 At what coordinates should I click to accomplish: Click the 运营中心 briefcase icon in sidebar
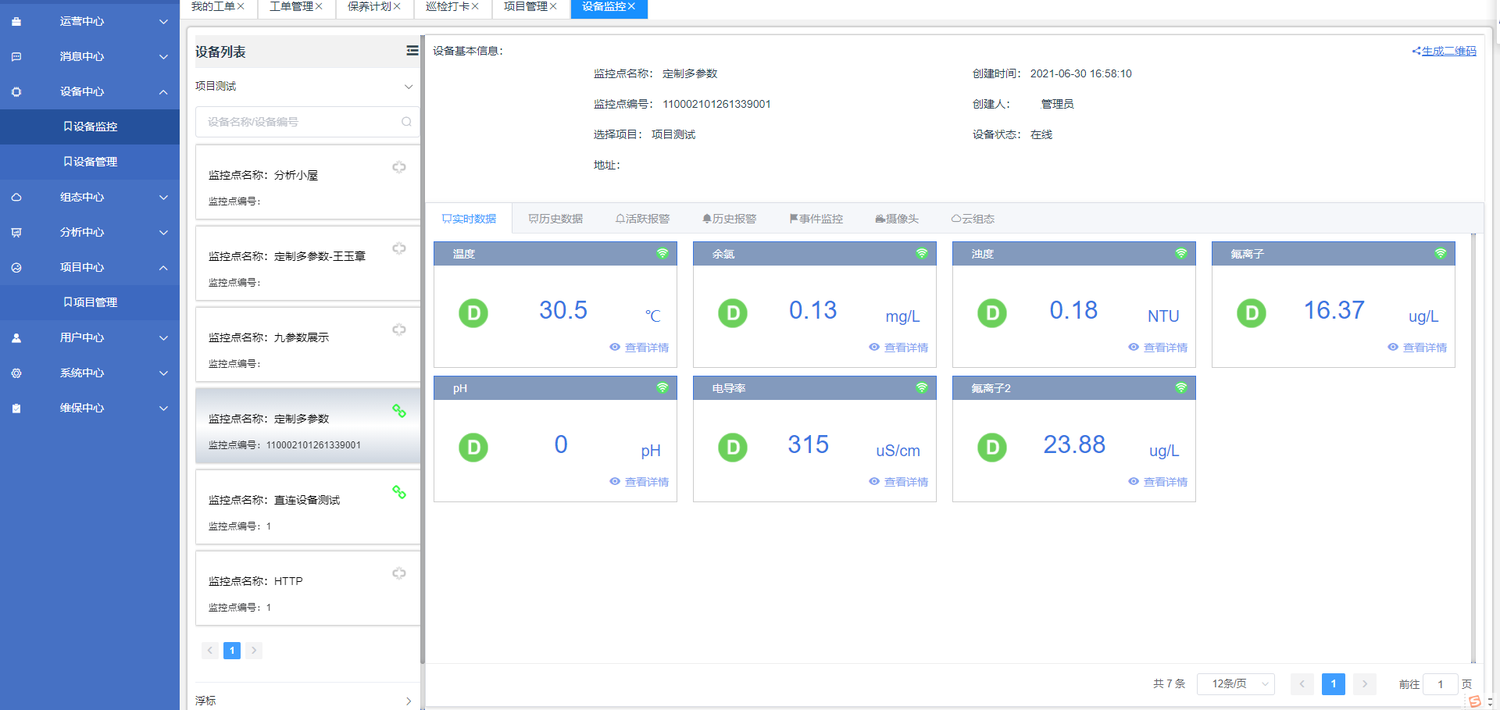[x=16, y=21]
